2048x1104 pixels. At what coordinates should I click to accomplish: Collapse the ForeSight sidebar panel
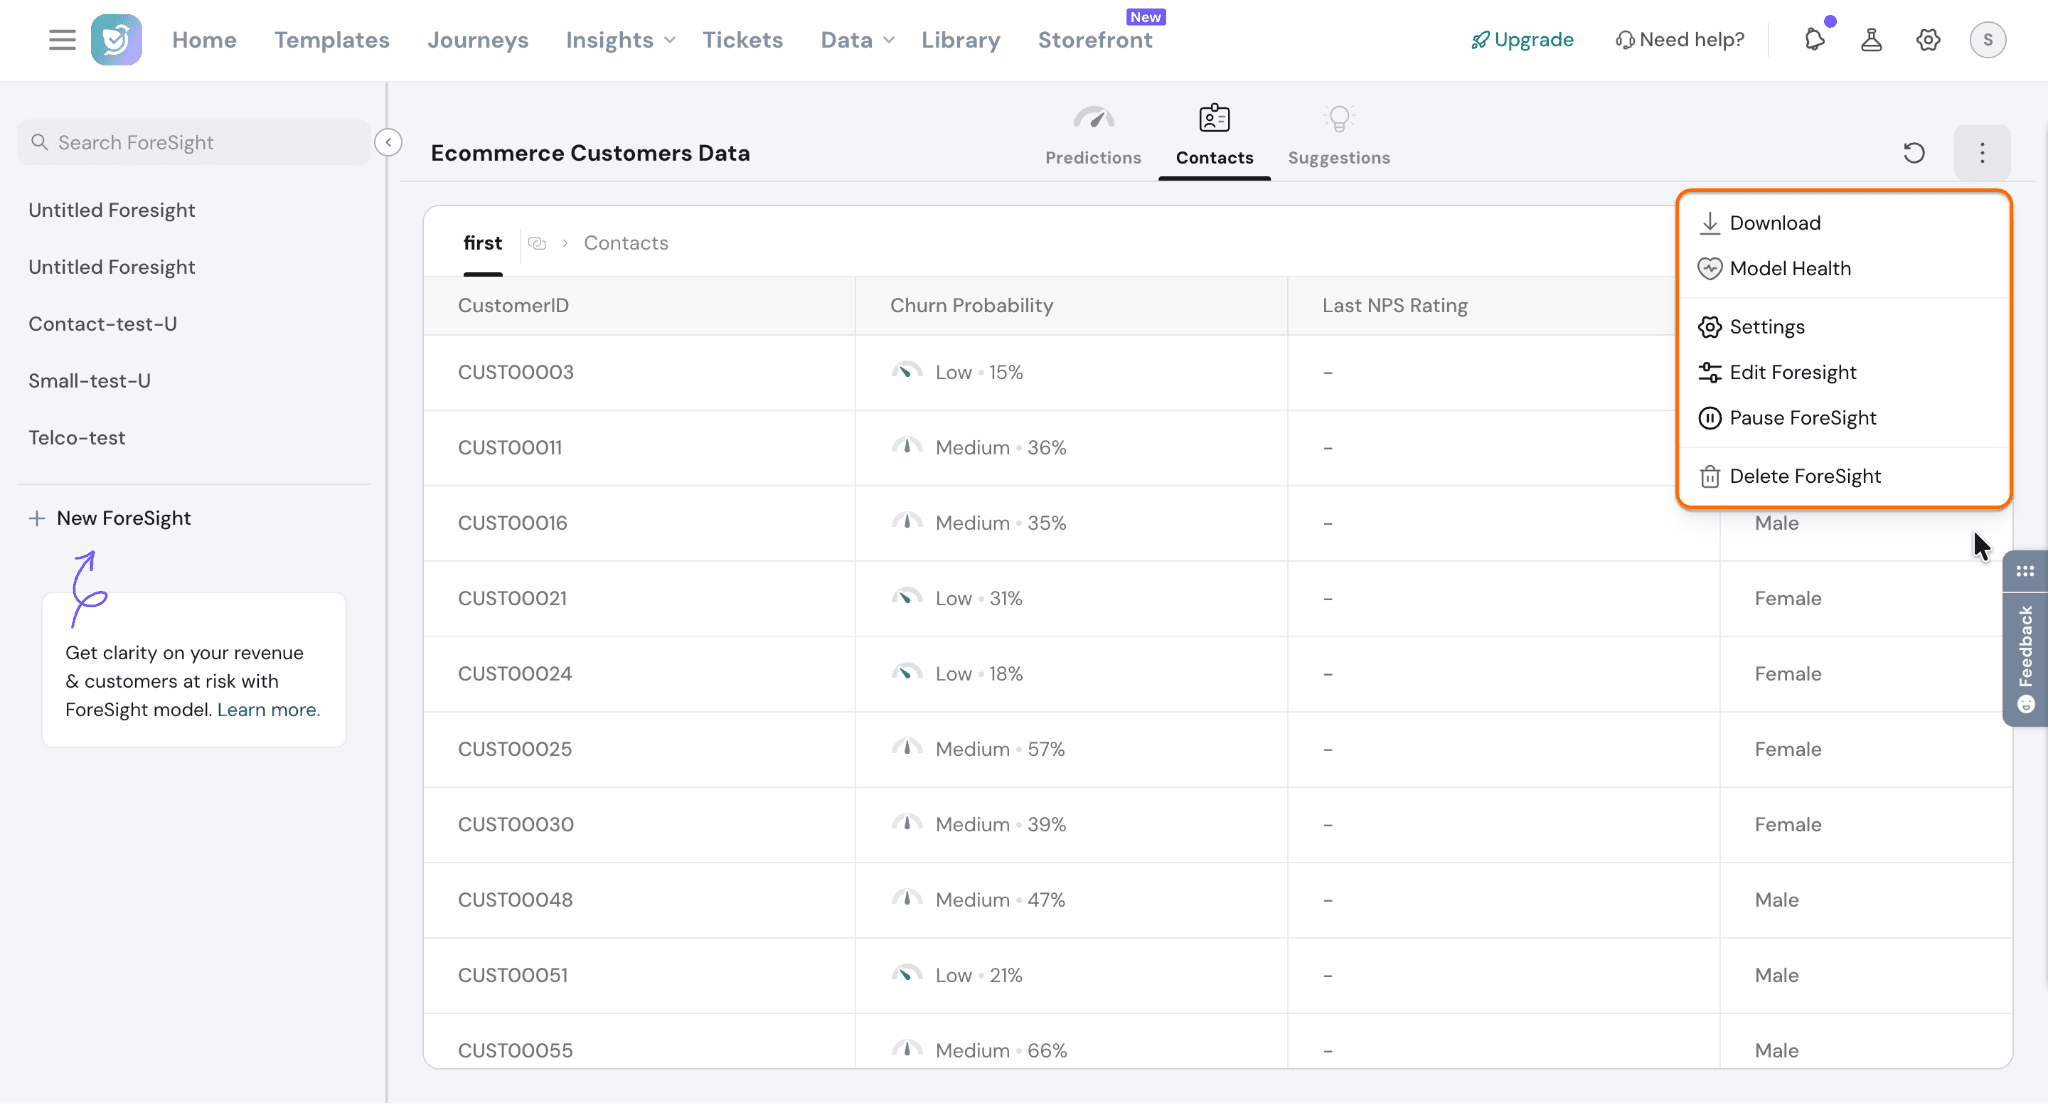pyautogui.click(x=388, y=142)
